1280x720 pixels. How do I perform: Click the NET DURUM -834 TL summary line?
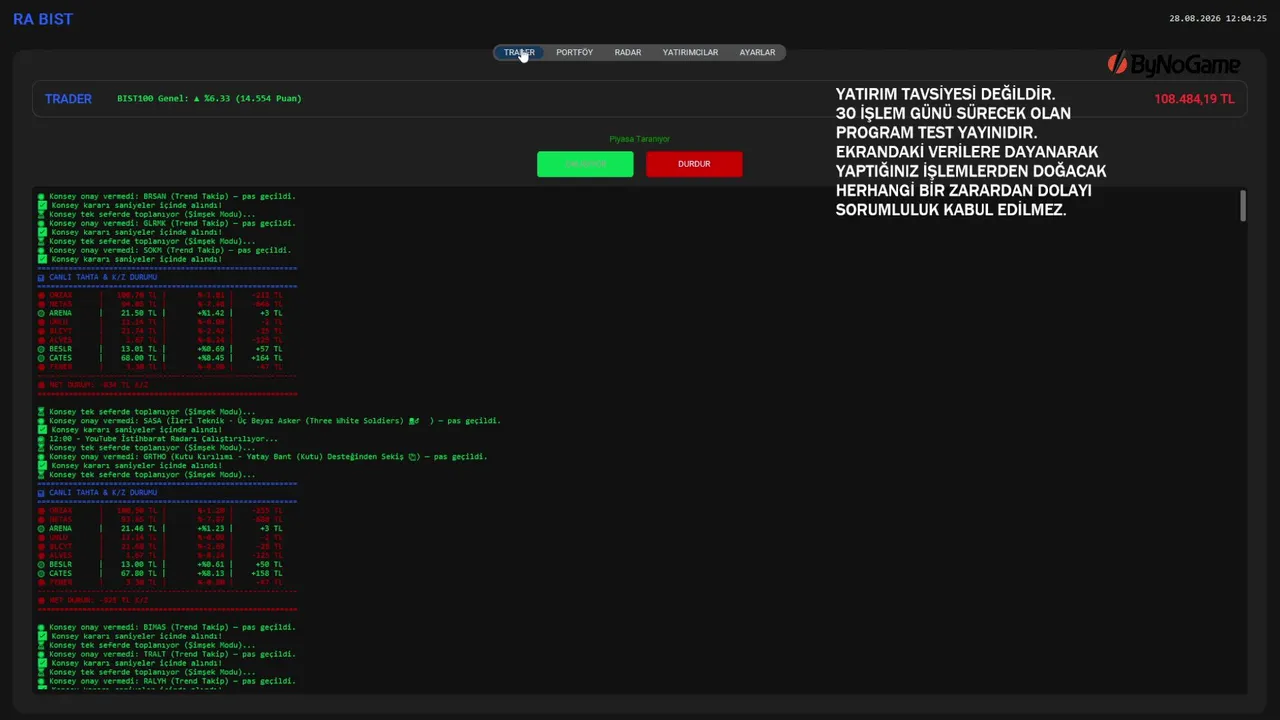[93, 384]
